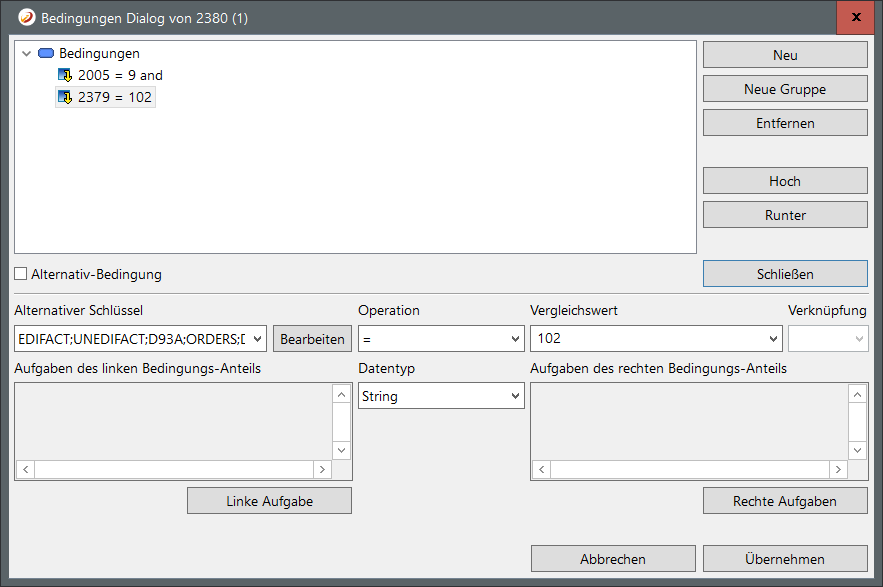Click the blue Bedingungen group icon

pyautogui.click(x=46, y=53)
